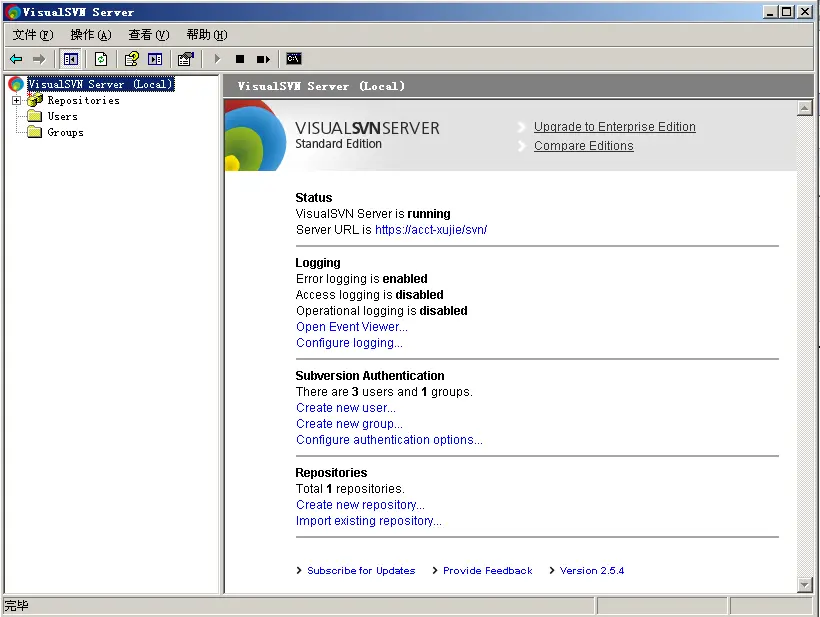820x617 pixels.
Task: Click the Back arrow toolbar icon
Action: click(x=16, y=59)
